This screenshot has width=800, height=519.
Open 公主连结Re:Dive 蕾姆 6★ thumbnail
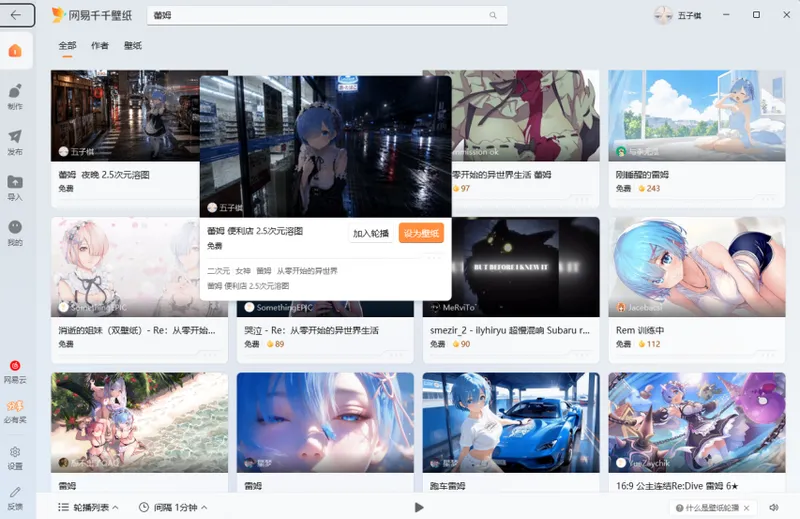coord(696,423)
